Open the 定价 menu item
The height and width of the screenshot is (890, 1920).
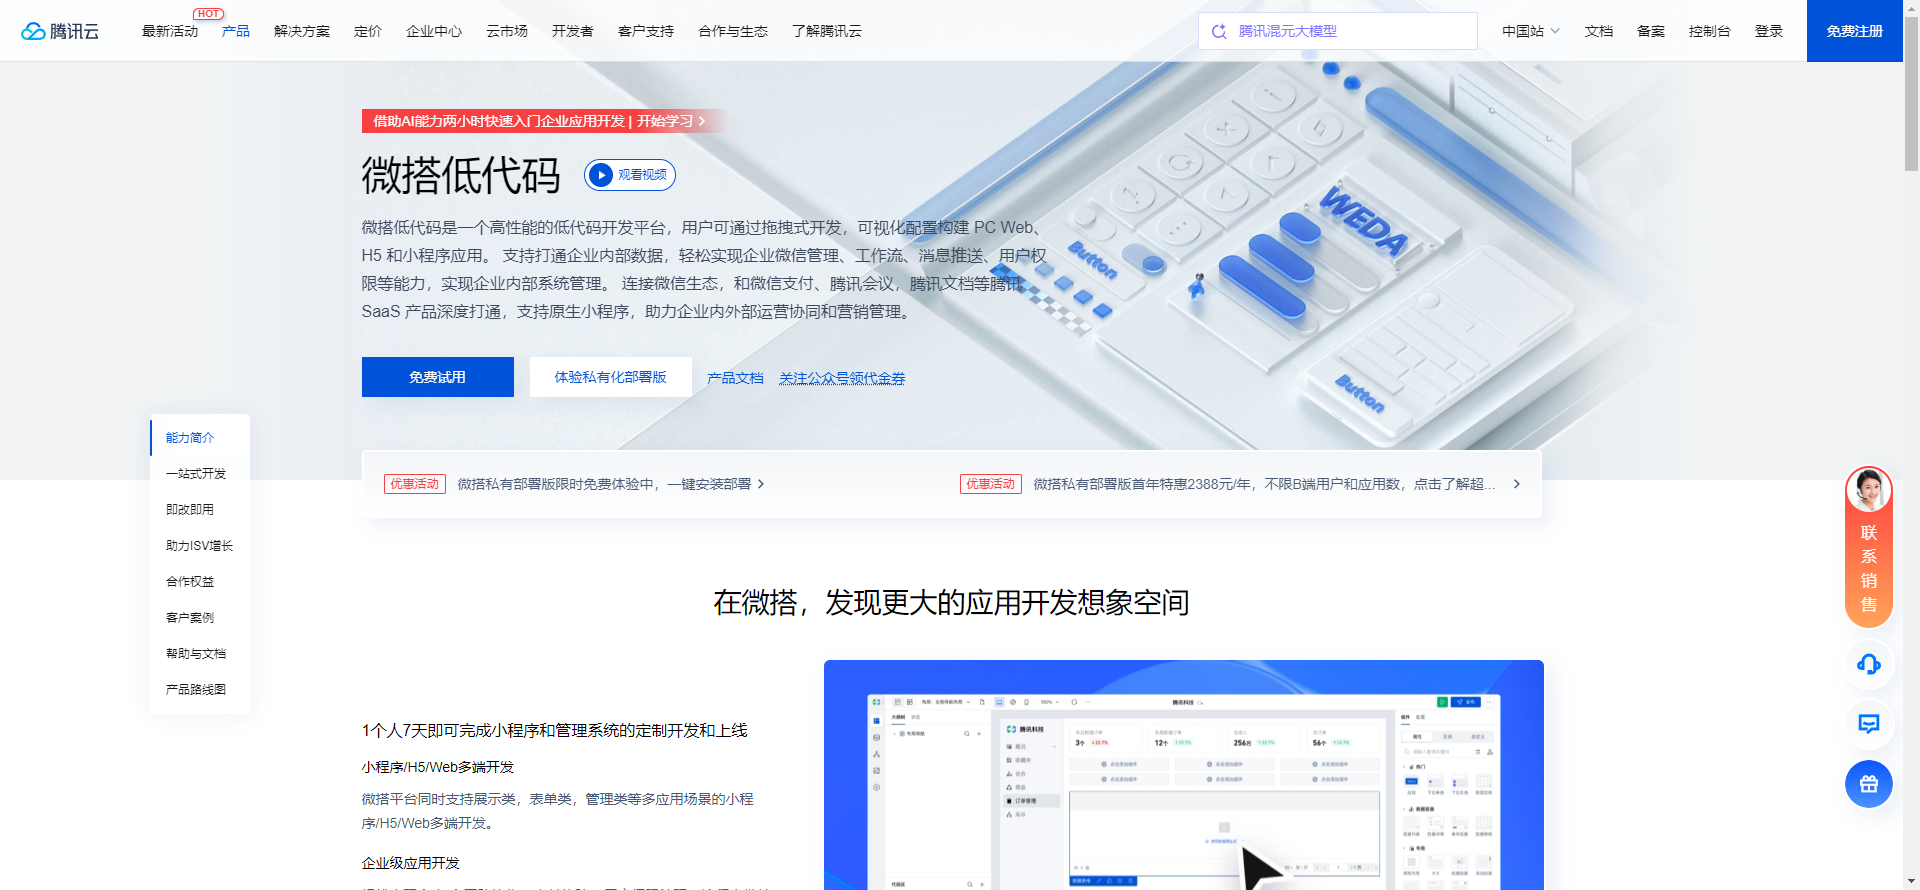pos(368,31)
